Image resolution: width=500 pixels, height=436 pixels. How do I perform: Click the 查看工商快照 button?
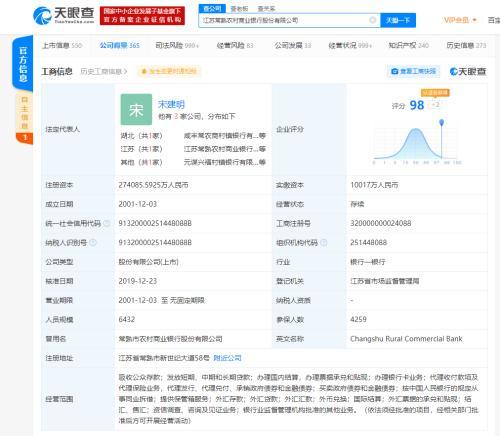tap(414, 71)
